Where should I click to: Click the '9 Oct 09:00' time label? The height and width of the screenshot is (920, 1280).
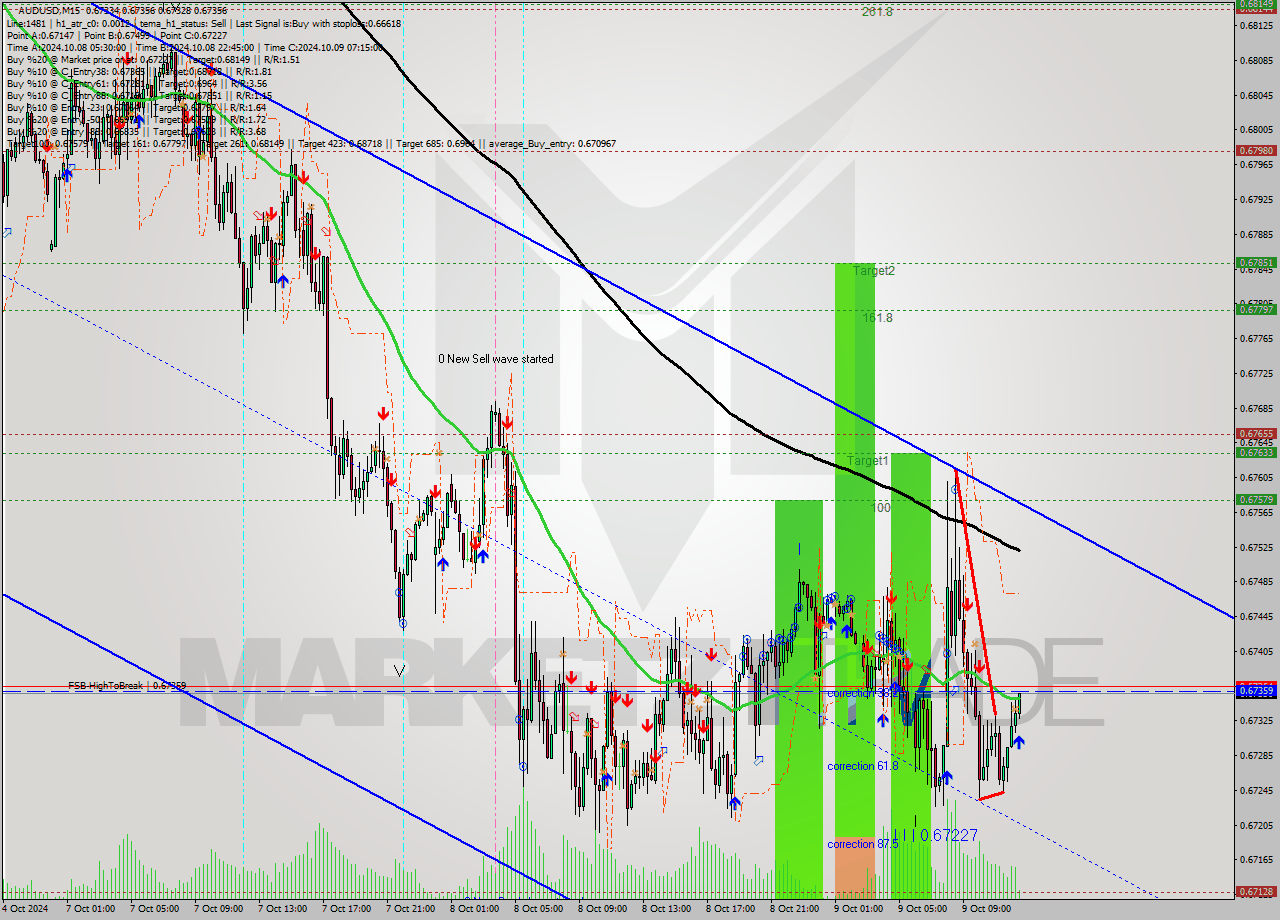[x=987, y=910]
